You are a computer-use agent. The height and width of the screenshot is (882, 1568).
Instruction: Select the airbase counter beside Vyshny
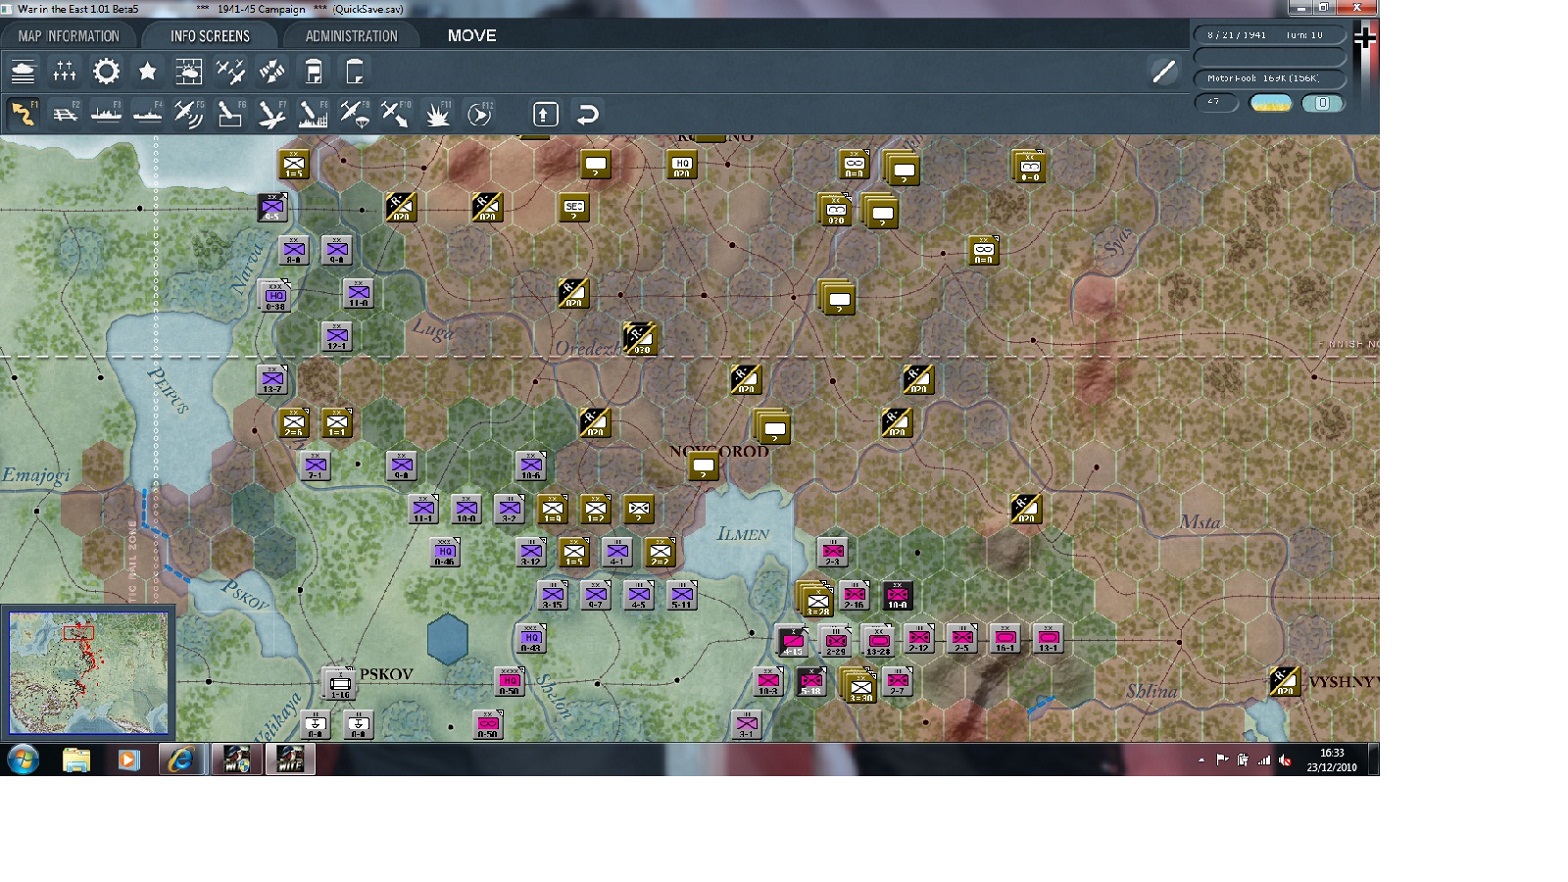point(1284,682)
